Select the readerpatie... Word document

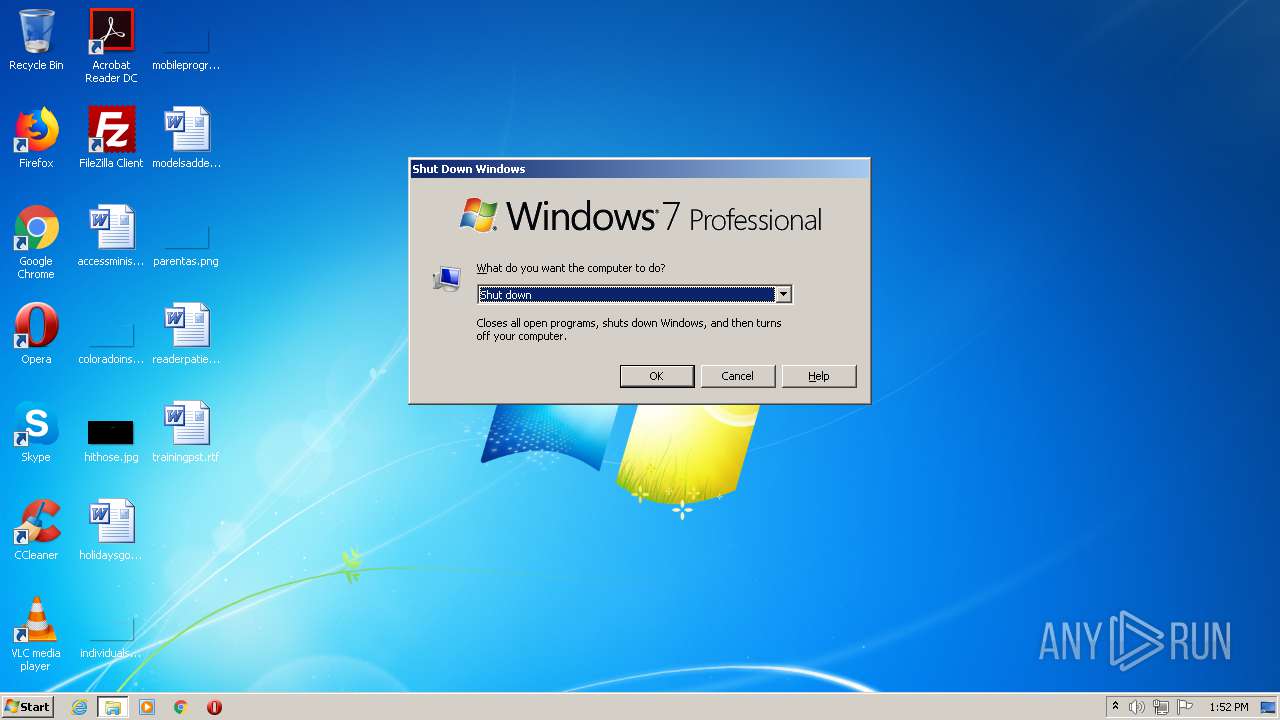[x=186, y=334]
